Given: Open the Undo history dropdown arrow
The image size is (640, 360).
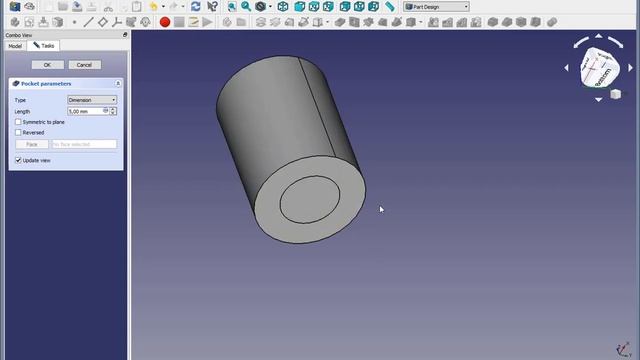Looking at the screenshot, I should (163, 7).
